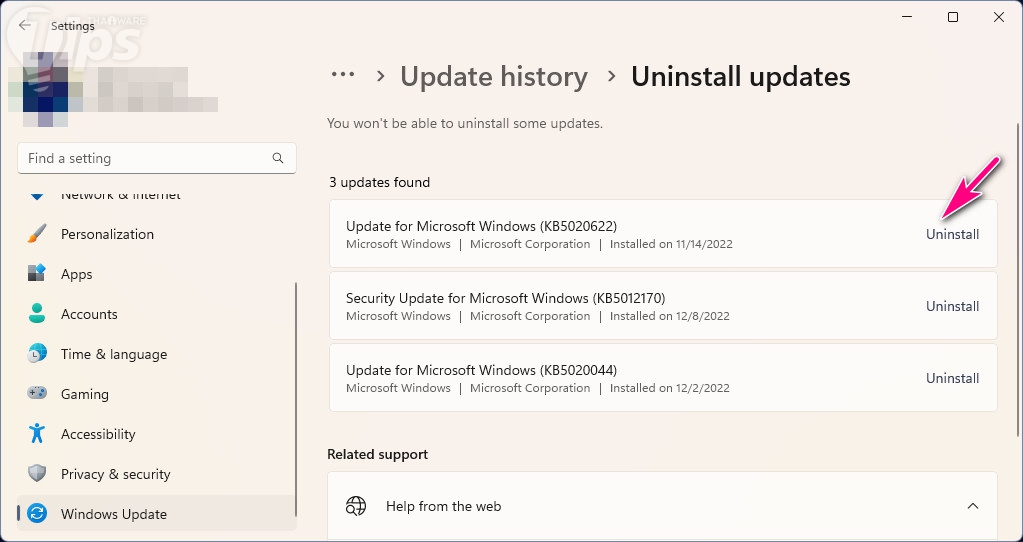Click the Gaming controller icon
The width and height of the screenshot is (1023, 542).
37,394
